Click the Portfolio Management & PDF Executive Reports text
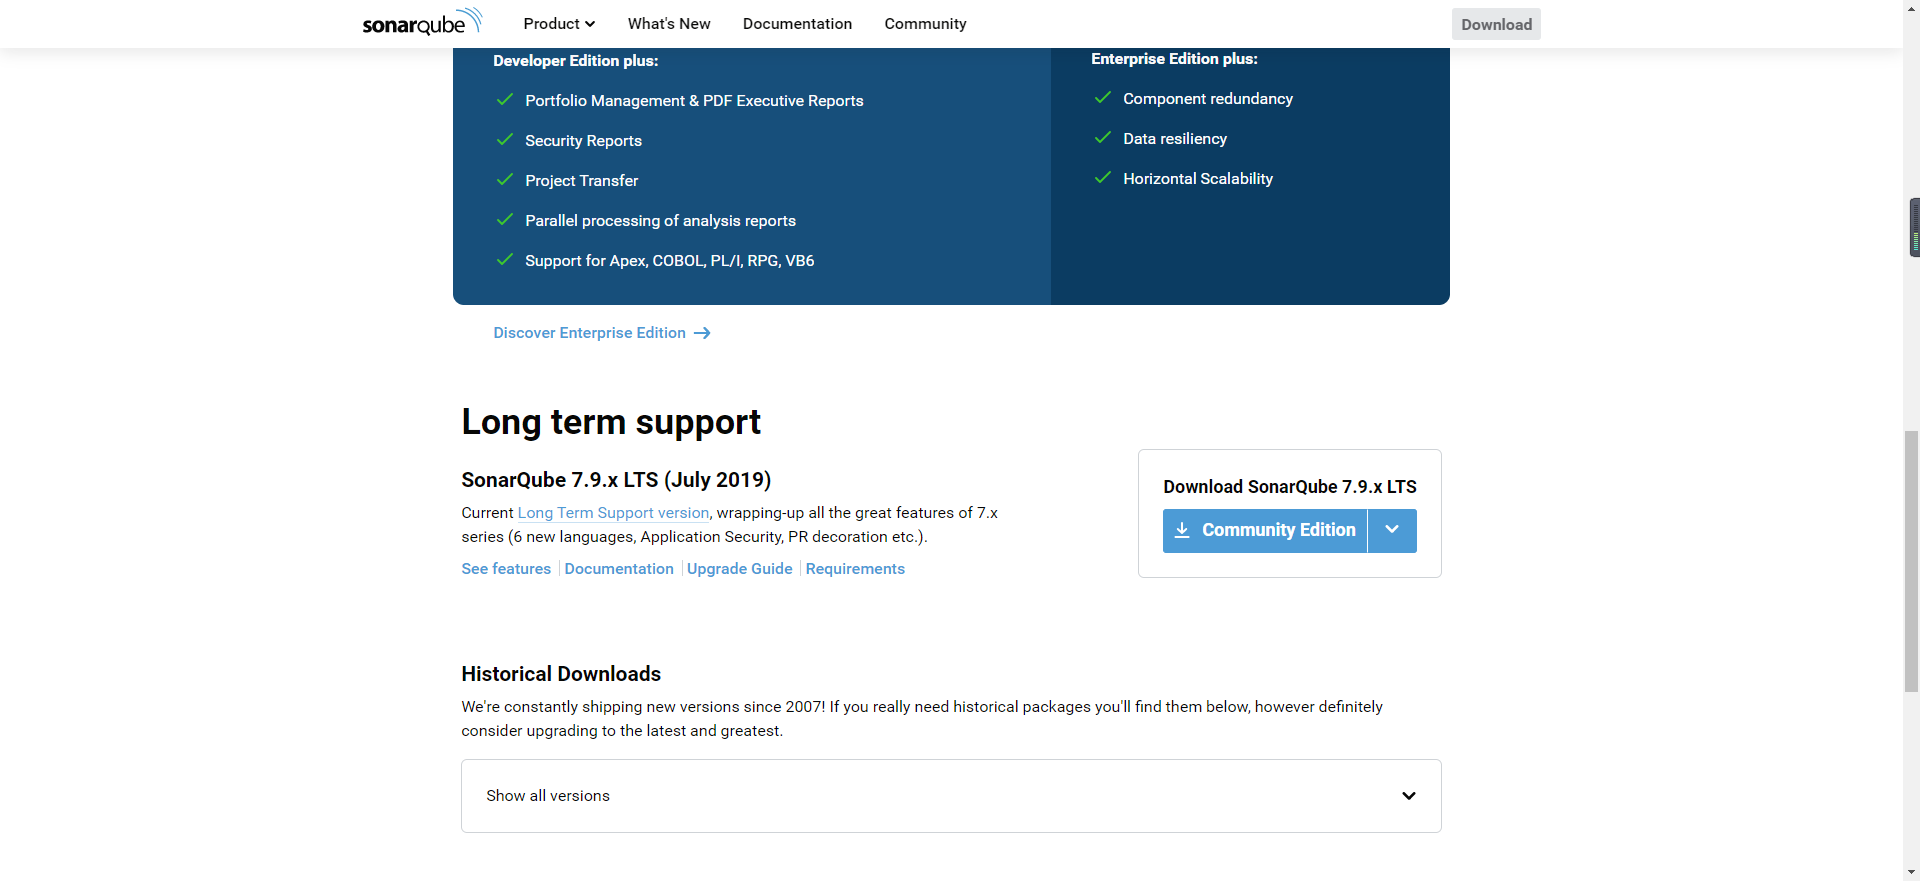The height and width of the screenshot is (881, 1920). coord(694,101)
